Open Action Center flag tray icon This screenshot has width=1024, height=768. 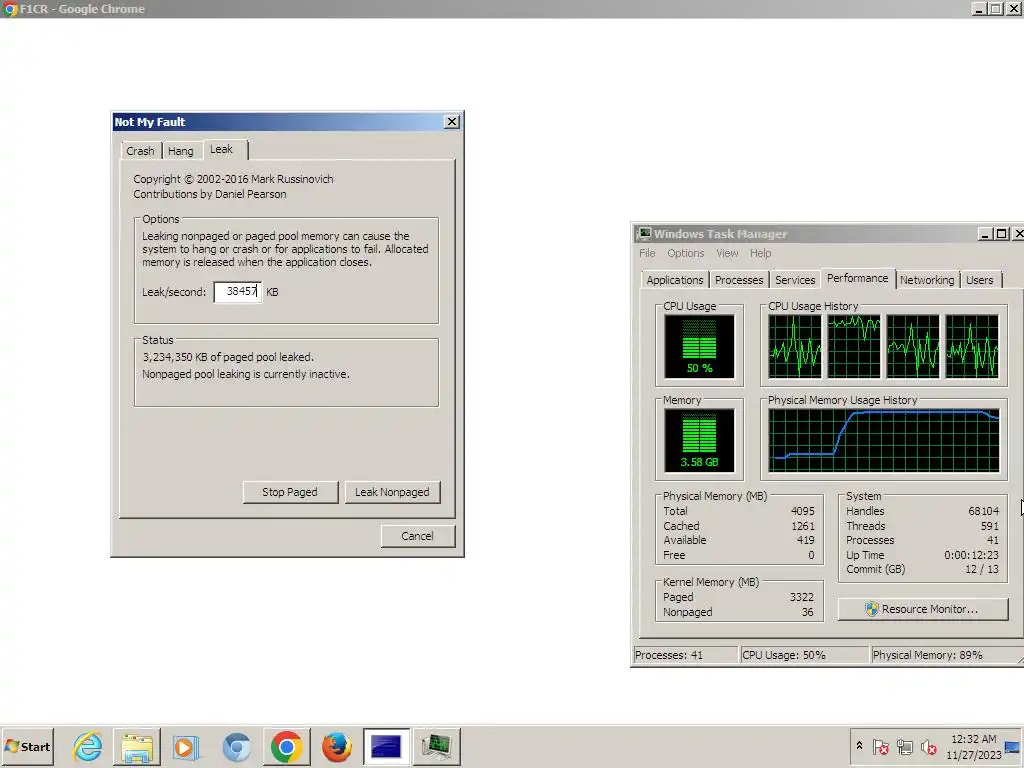(x=880, y=746)
